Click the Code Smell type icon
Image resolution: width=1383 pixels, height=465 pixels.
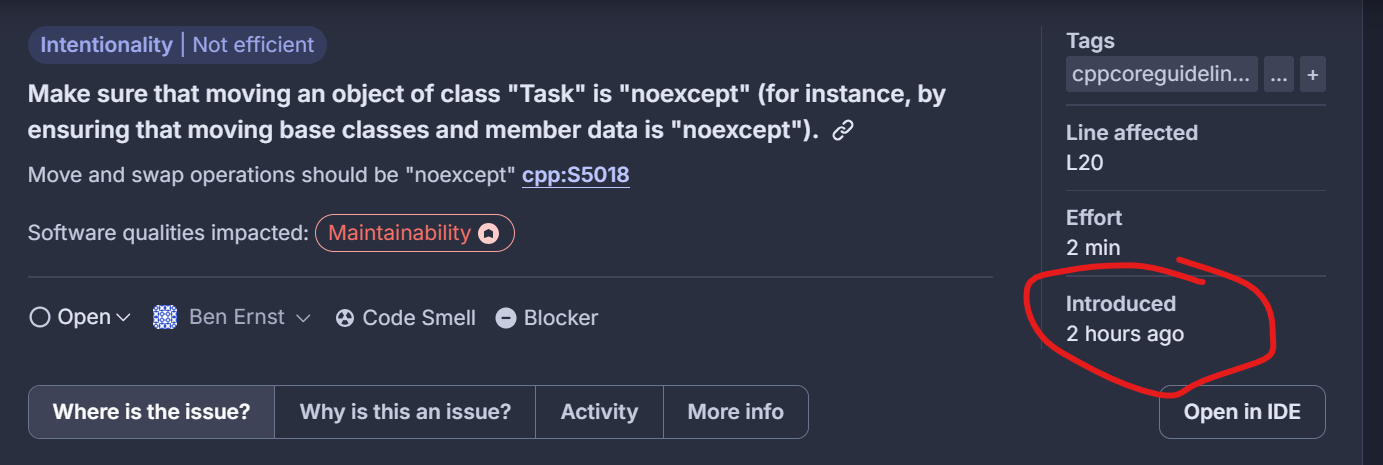pos(345,318)
